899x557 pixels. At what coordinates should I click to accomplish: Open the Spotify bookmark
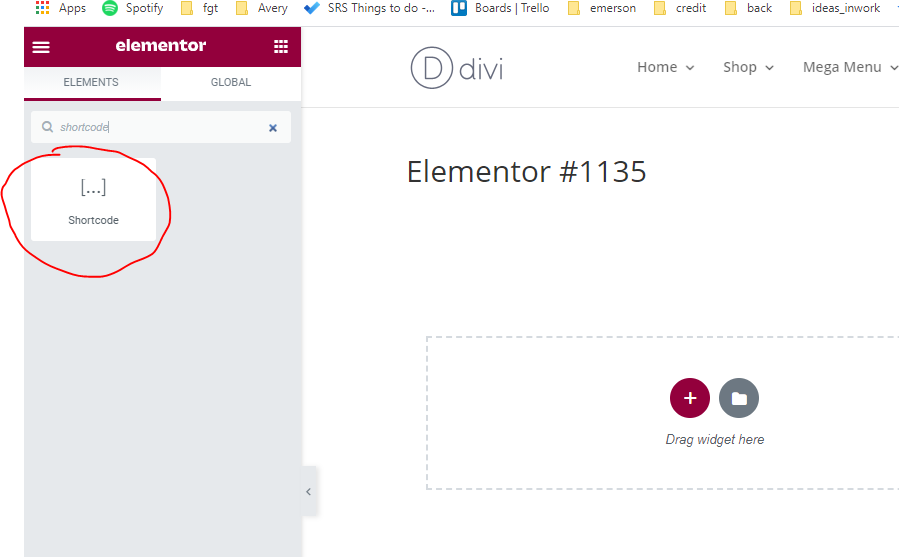pos(132,8)
